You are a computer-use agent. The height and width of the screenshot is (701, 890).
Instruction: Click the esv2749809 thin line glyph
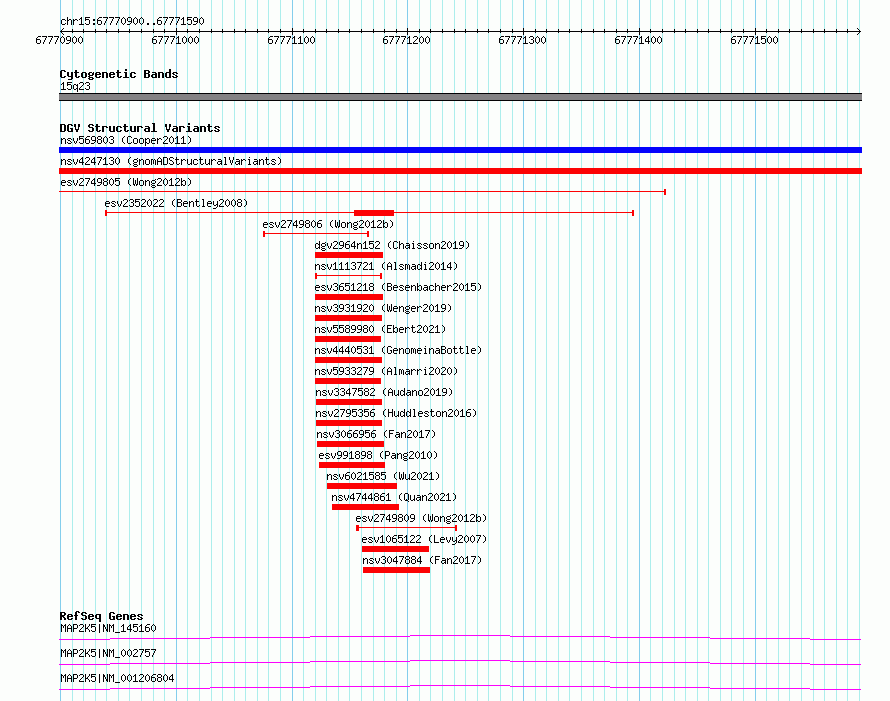coord(406,528)
